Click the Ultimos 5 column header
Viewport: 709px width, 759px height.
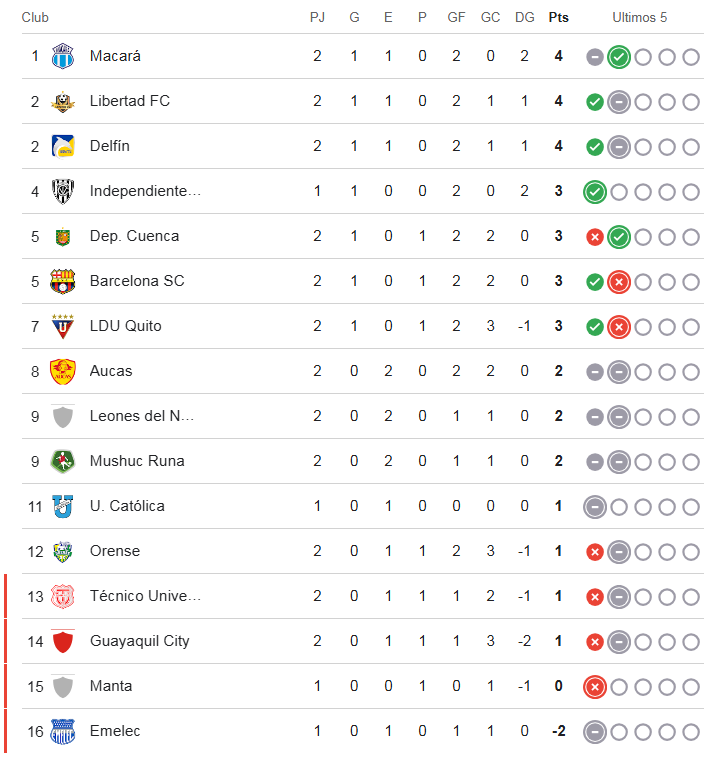tap(639, 17)
